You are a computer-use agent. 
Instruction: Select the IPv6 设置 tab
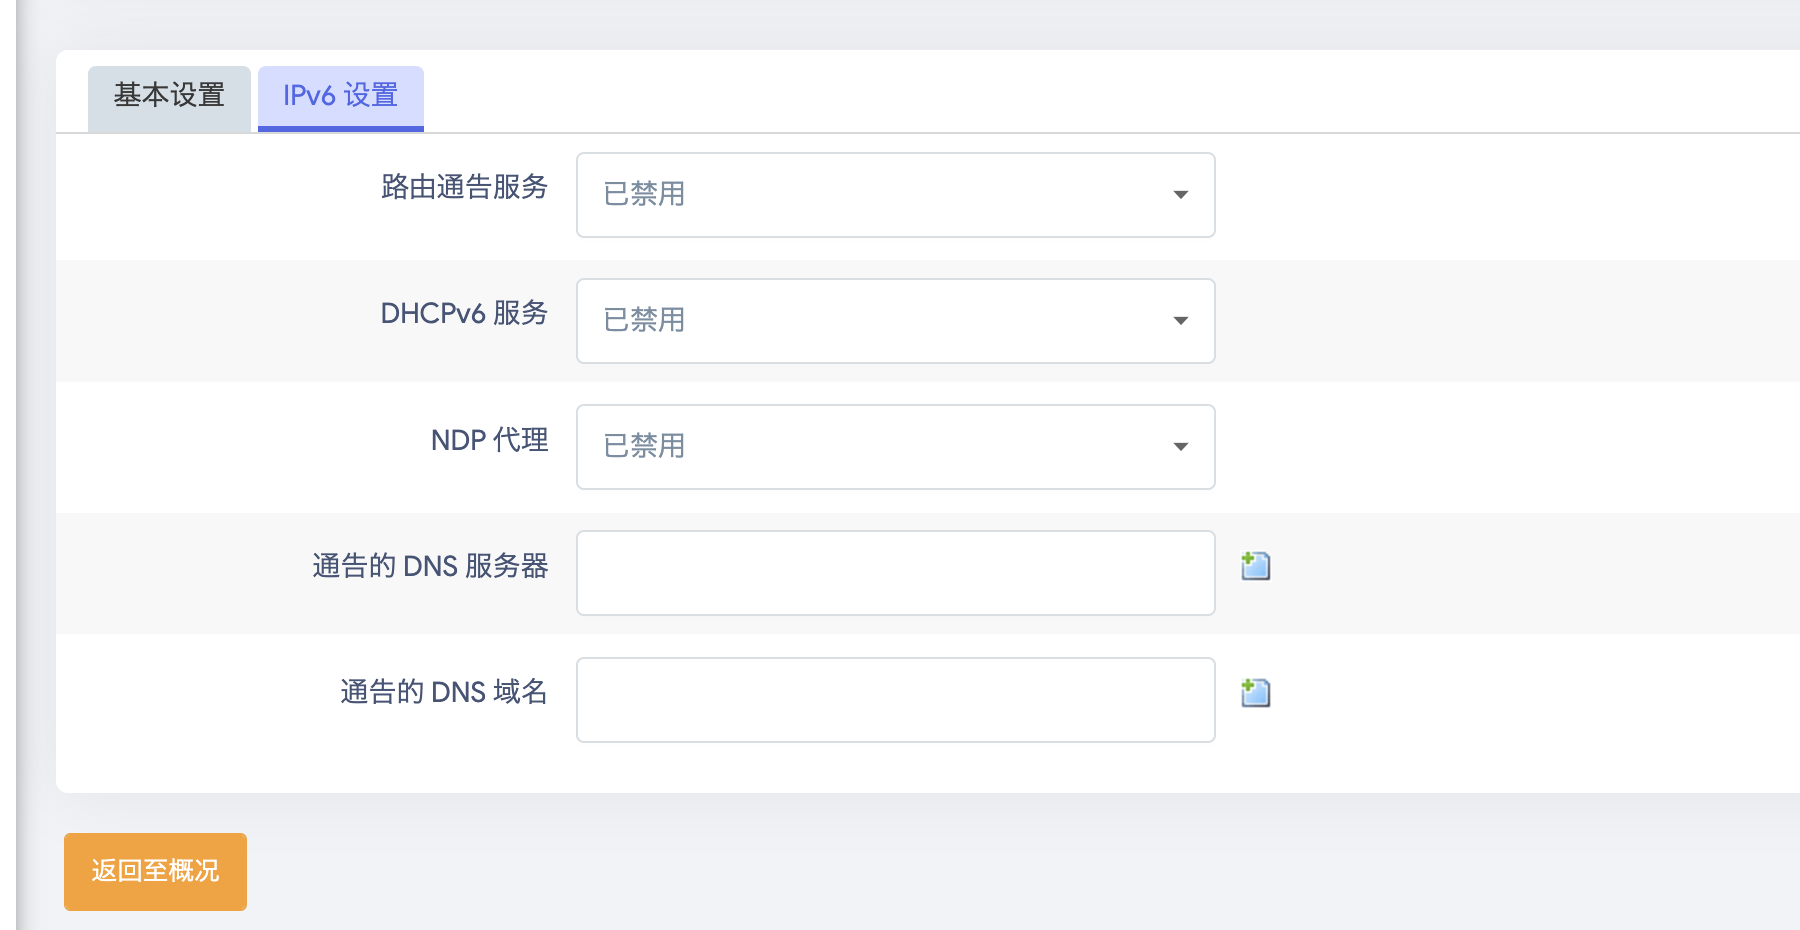[340, 96]
